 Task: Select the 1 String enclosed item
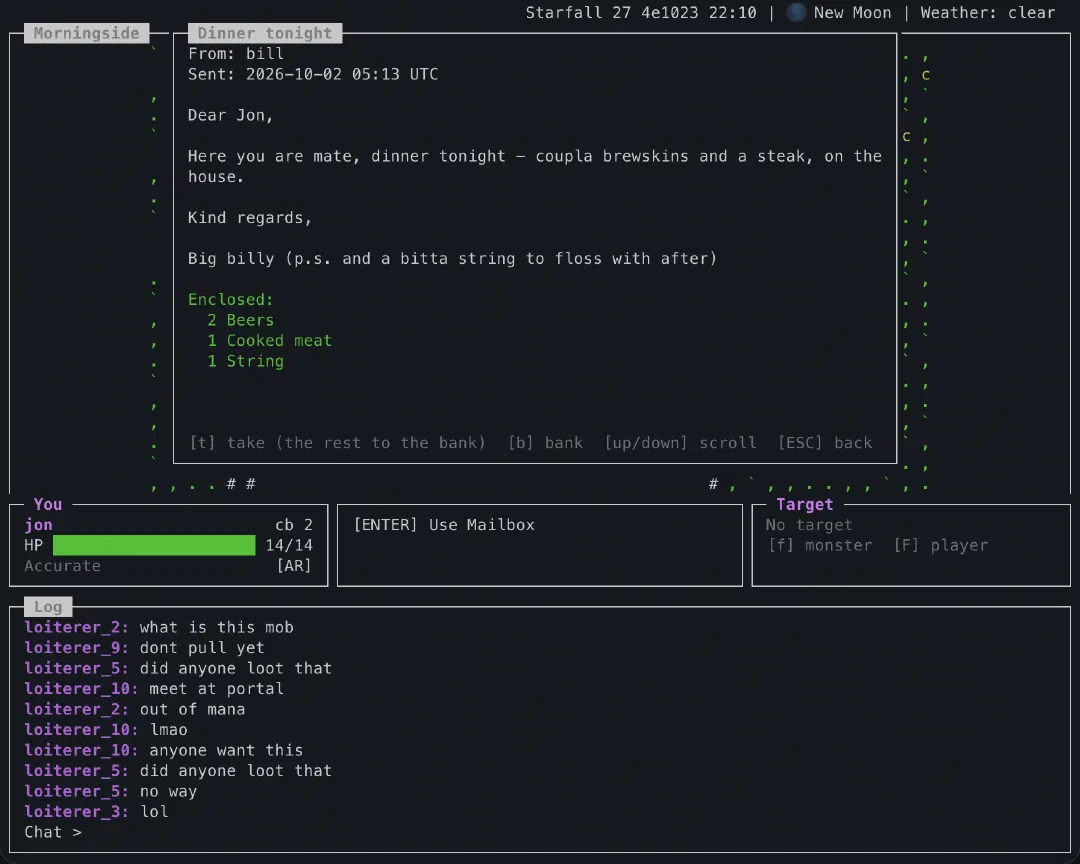pos(245,361)
